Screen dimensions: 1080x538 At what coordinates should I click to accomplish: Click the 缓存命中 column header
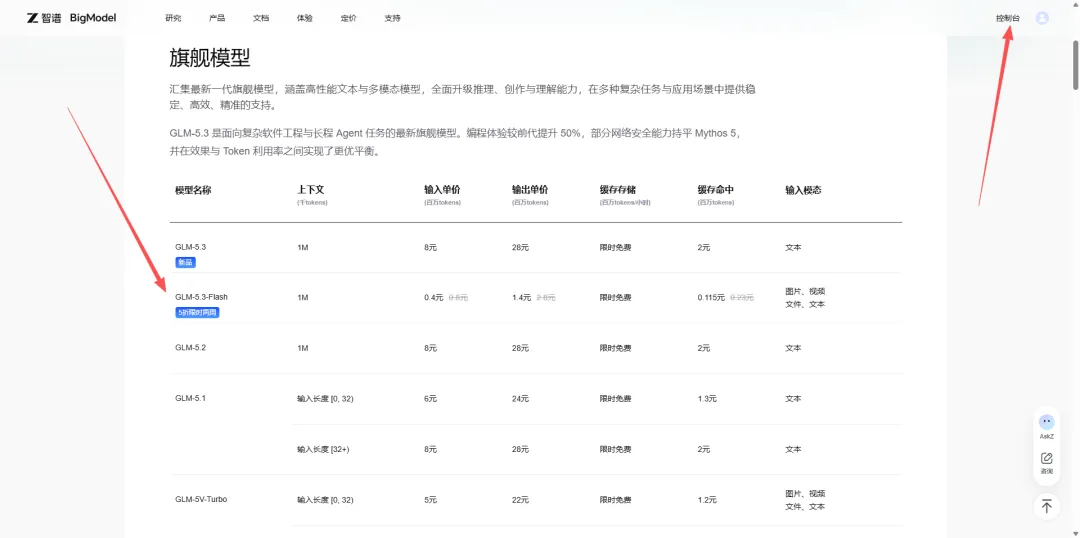716,190
